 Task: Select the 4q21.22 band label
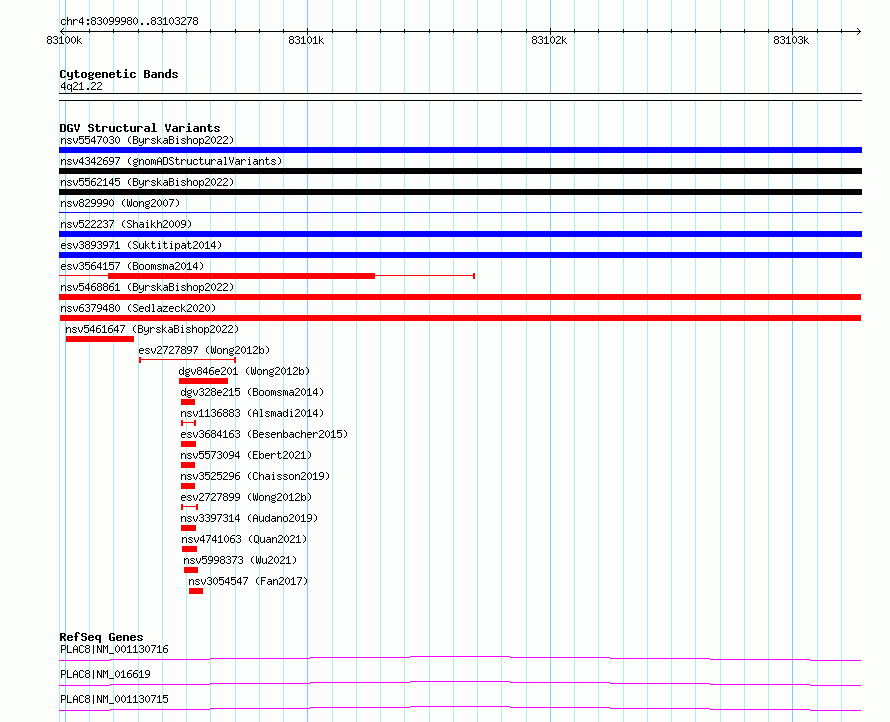click(81, 86)
